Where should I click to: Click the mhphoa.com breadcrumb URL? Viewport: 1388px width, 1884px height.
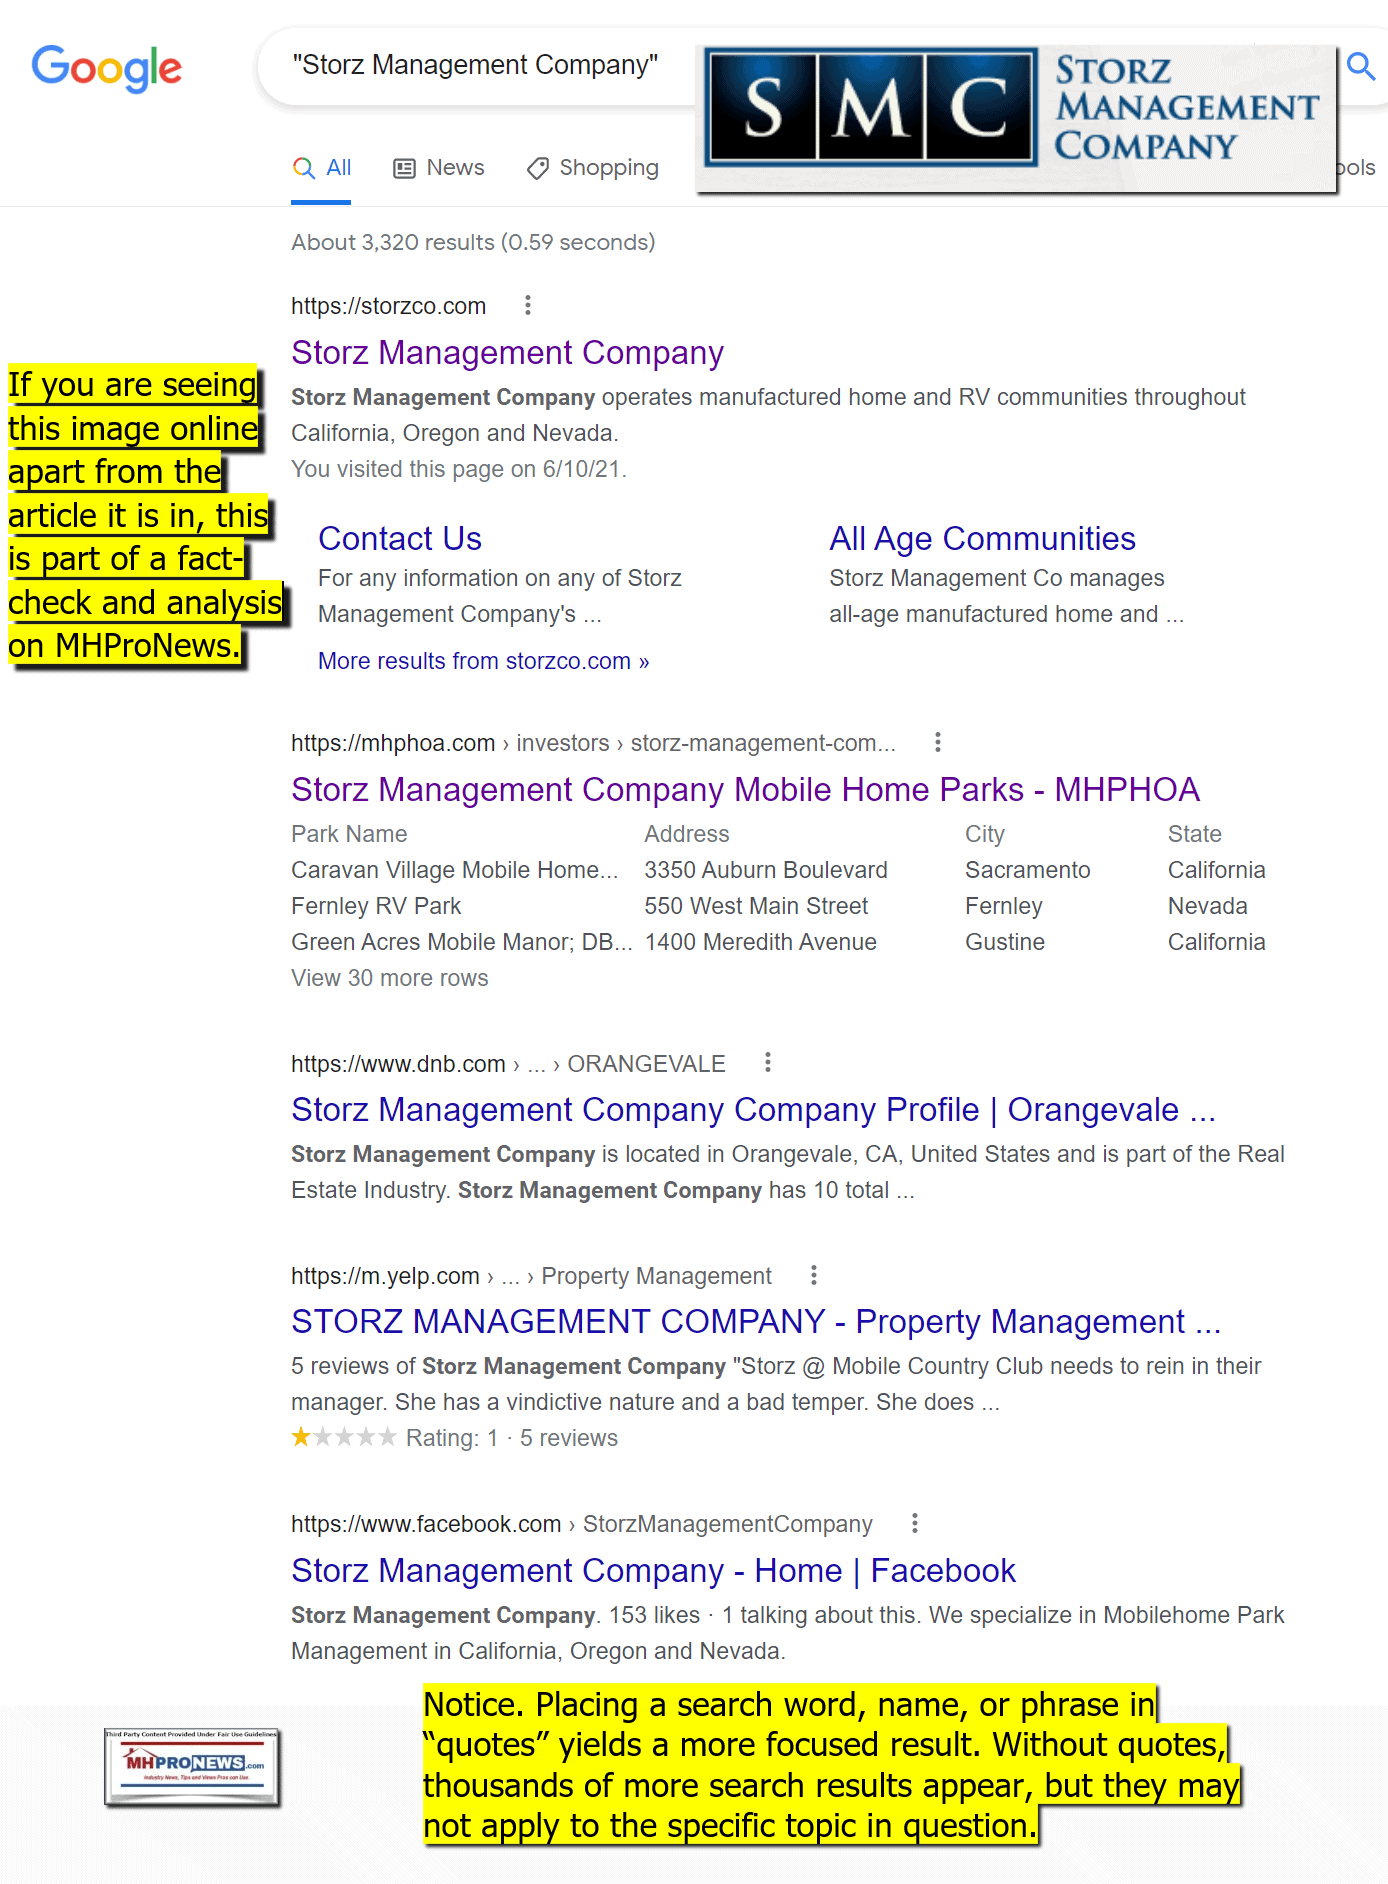coord(593,743)
